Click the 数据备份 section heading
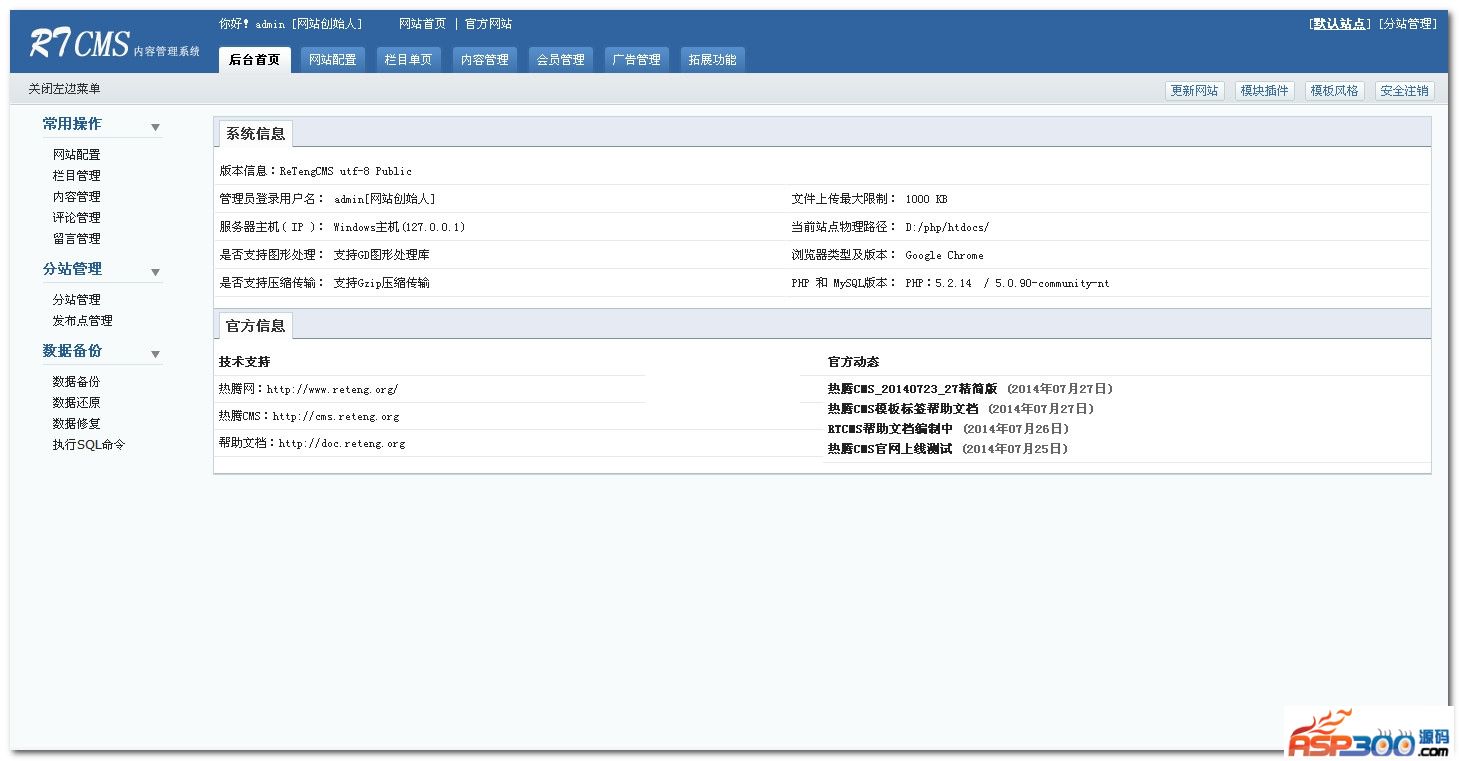 [x=72, y=351]
